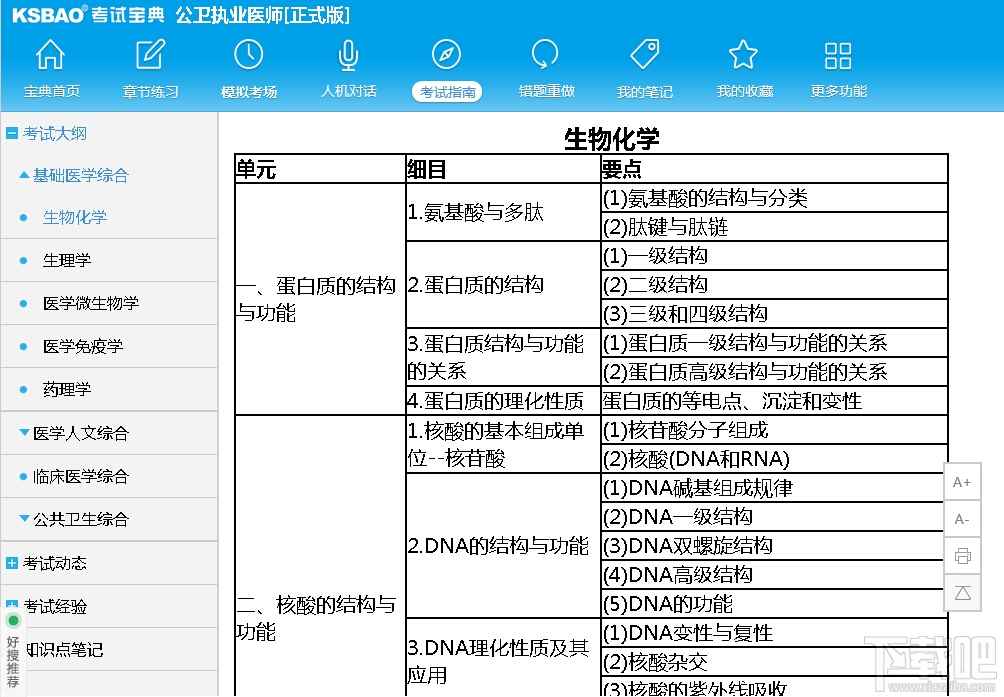
Task: Click cell 2.DNA的结构与功能
Action: pyautogui.click(x=503, y=545)
